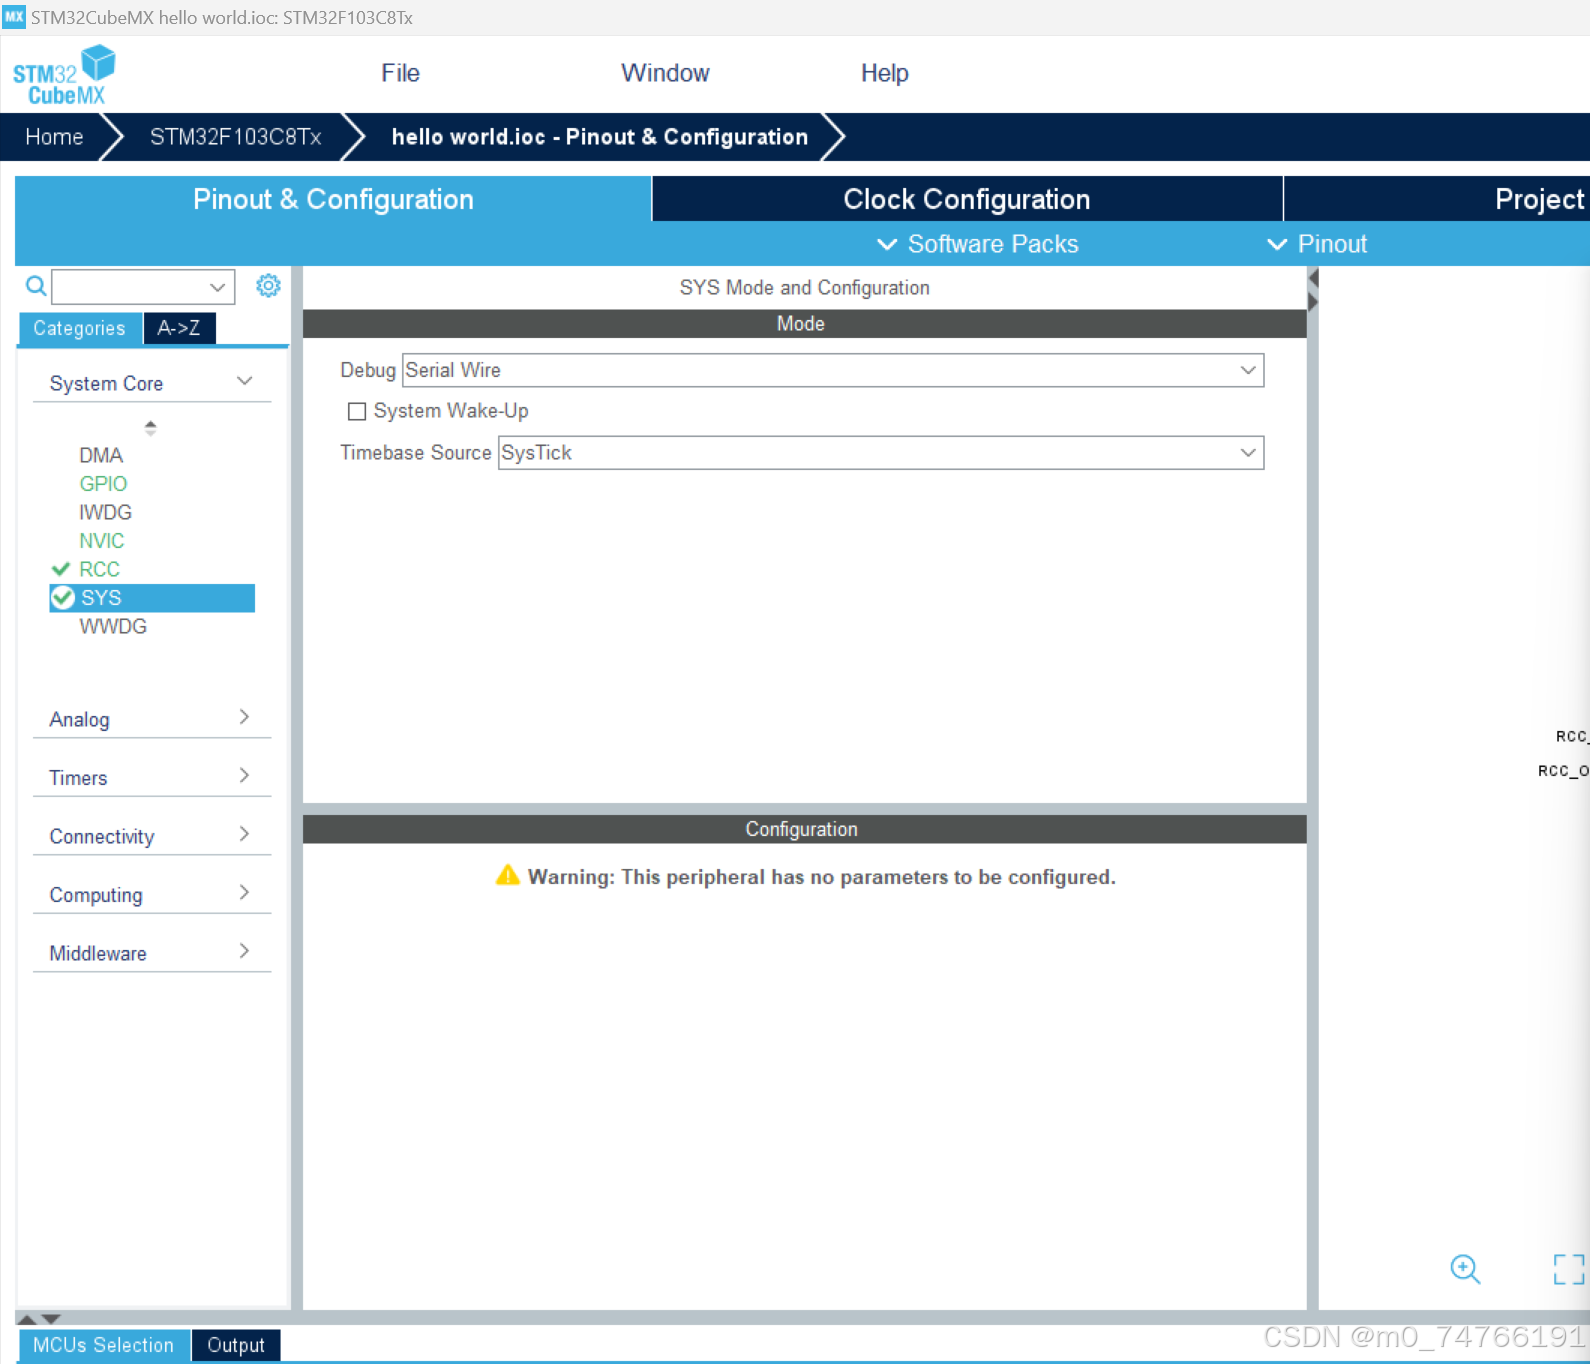Open the Pinout dropdown menu

[1317, 244]
